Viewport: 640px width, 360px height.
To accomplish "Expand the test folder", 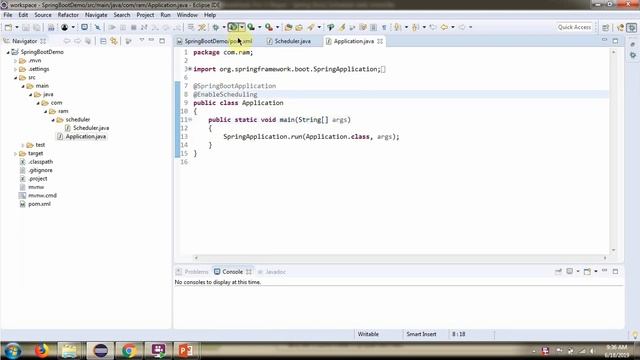I will (23, 145).
